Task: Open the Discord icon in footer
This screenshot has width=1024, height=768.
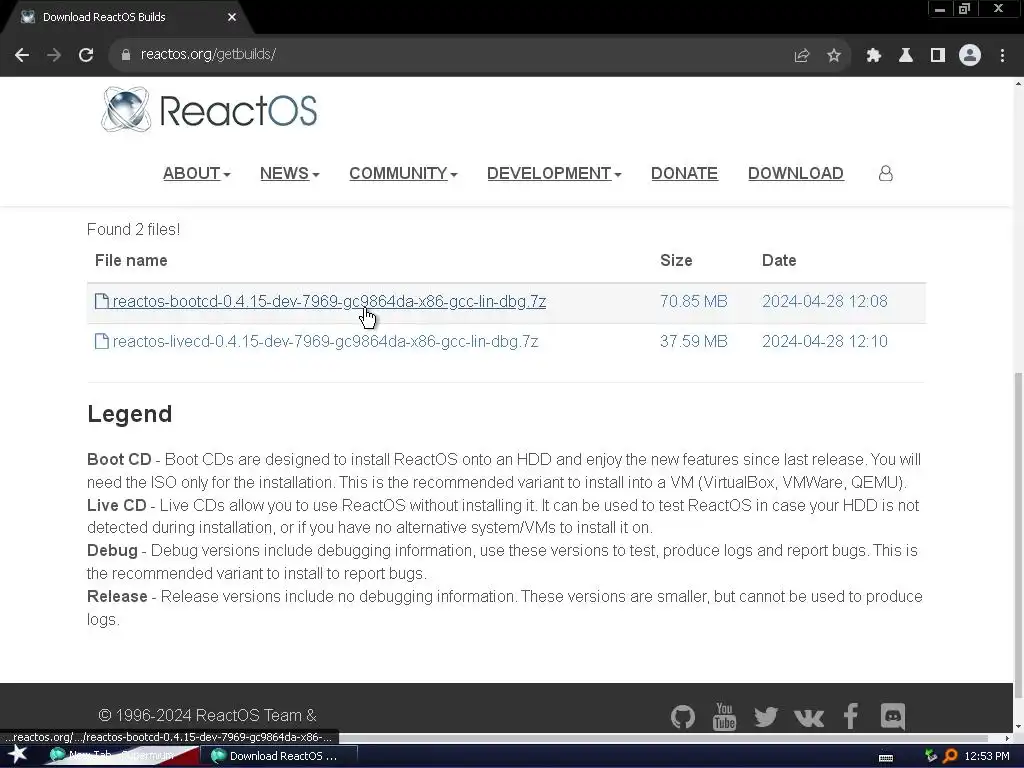Action: click(x=893, y=716)
